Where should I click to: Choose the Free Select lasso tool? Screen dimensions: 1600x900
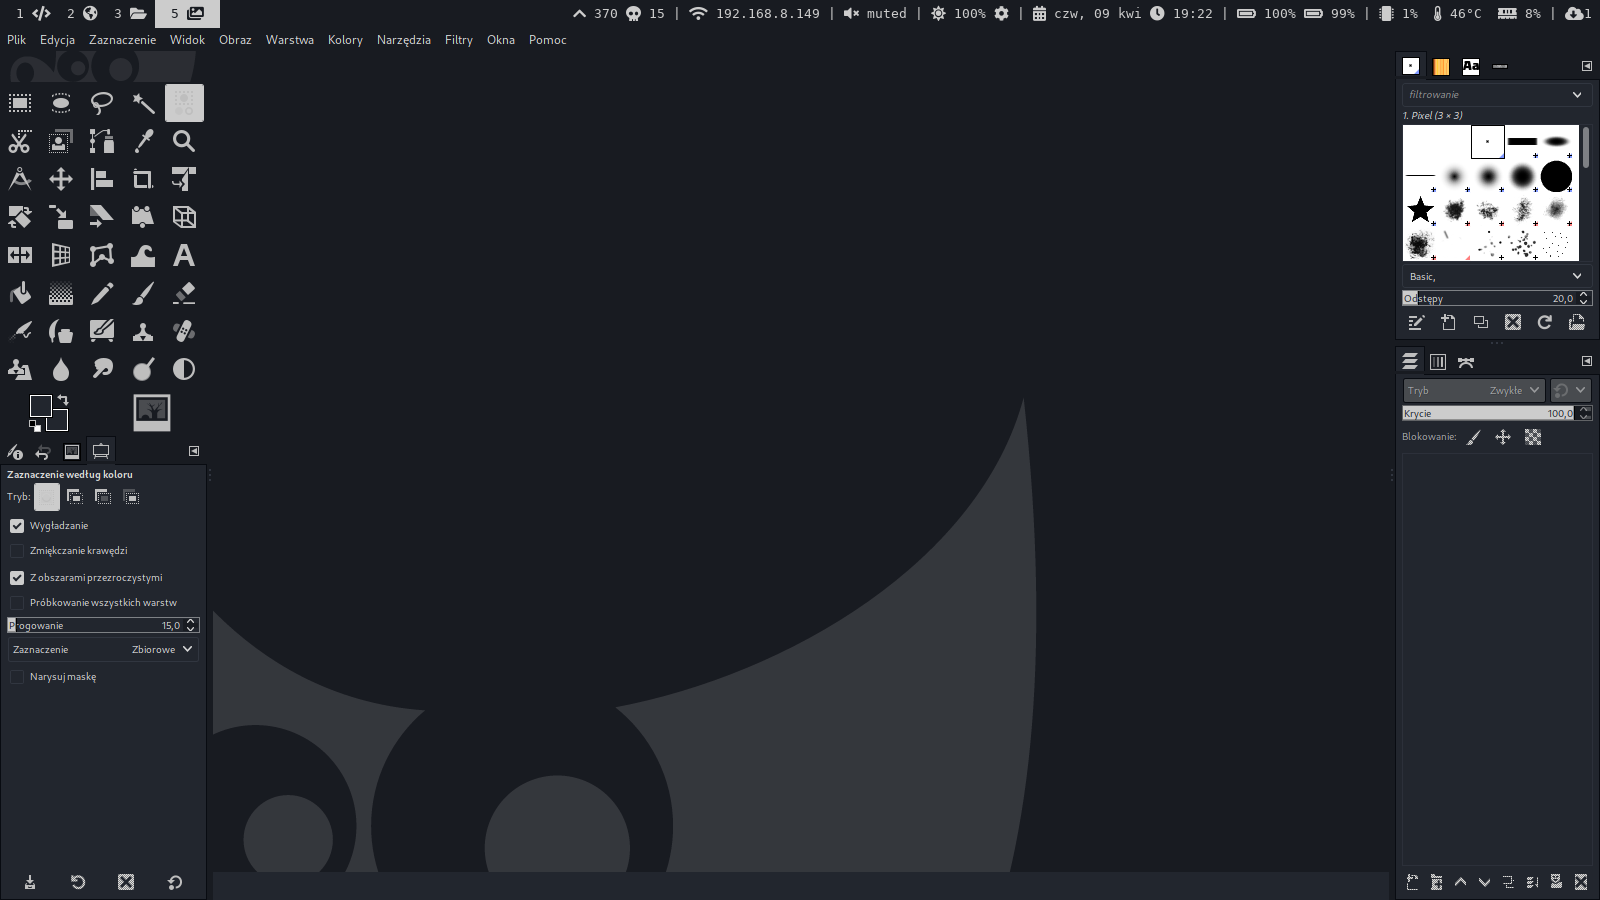[102, 103]
